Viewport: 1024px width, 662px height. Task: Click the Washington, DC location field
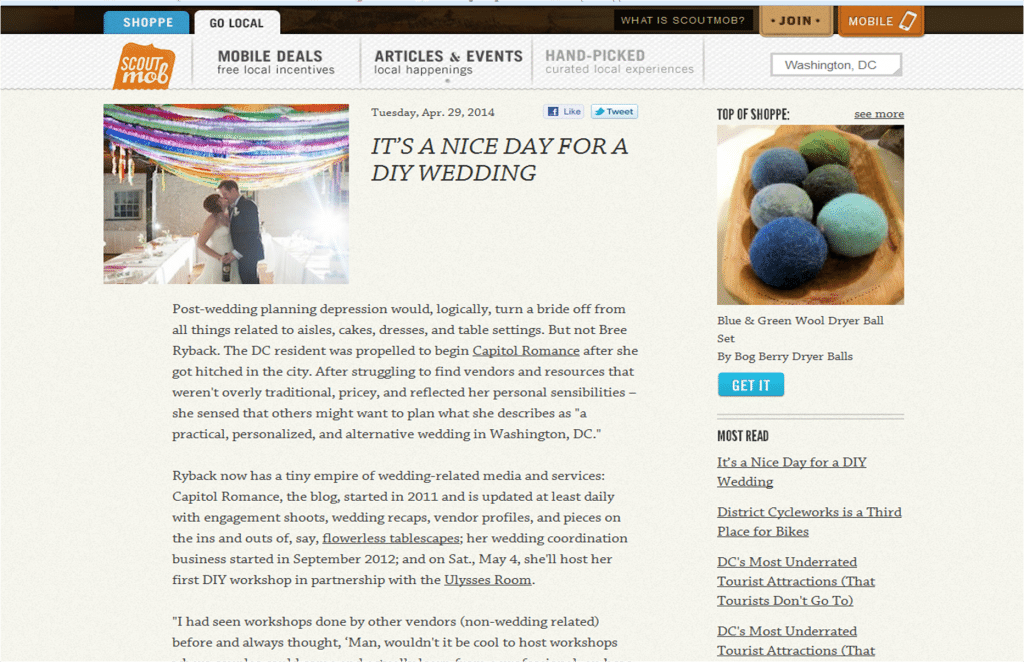(x=836, y=65)
